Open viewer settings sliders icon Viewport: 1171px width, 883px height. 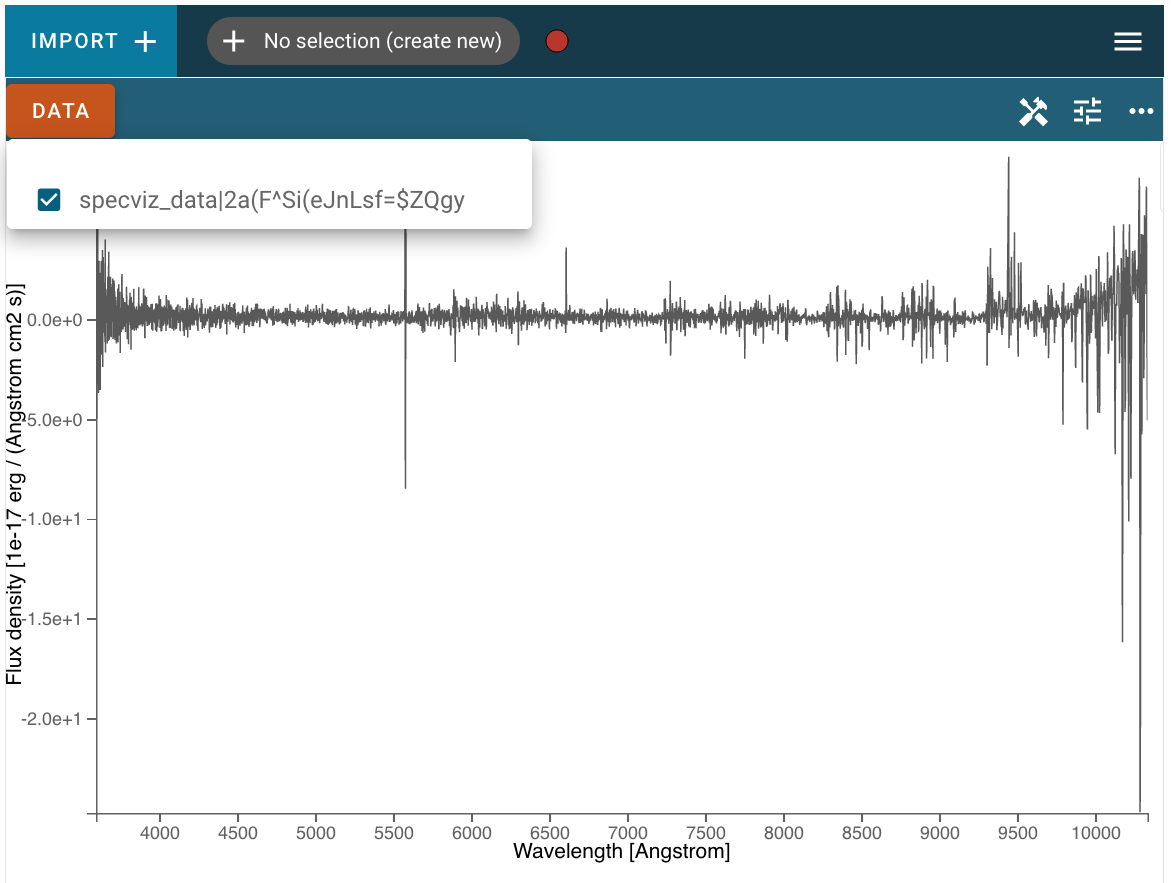tap(1087, 112)
